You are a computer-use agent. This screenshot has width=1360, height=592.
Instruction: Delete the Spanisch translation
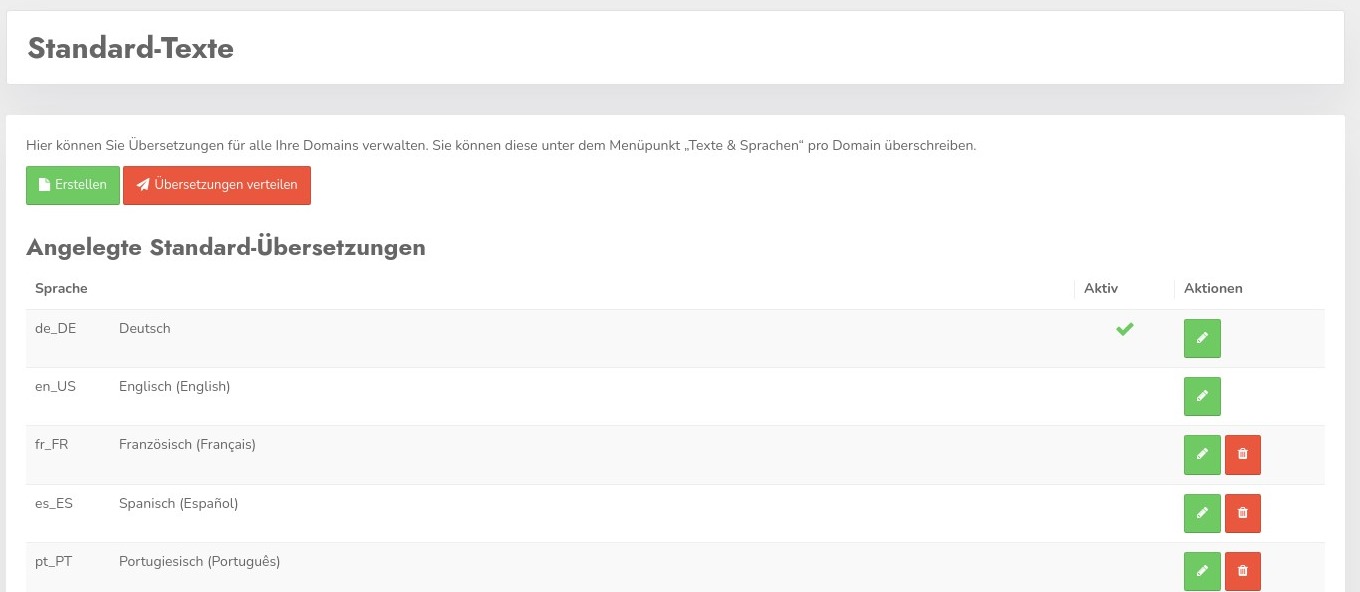[1243, 513]
